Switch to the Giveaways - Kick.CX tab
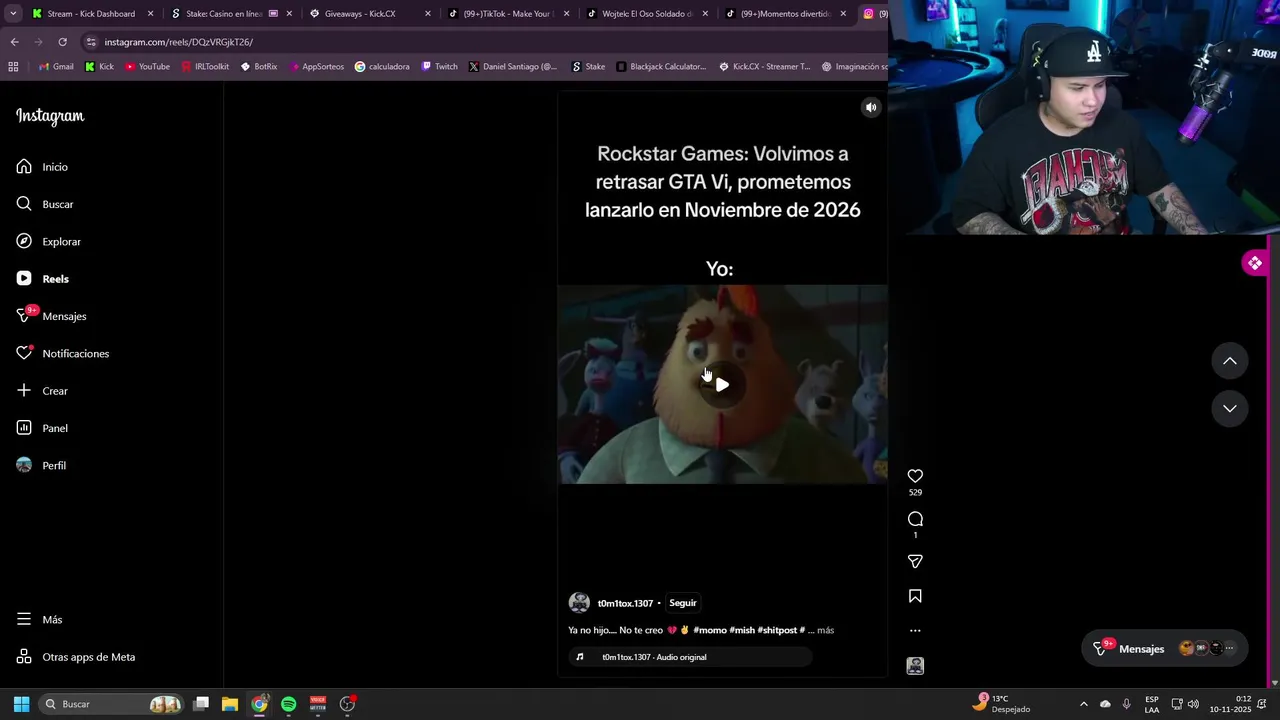 coord(361,14)
